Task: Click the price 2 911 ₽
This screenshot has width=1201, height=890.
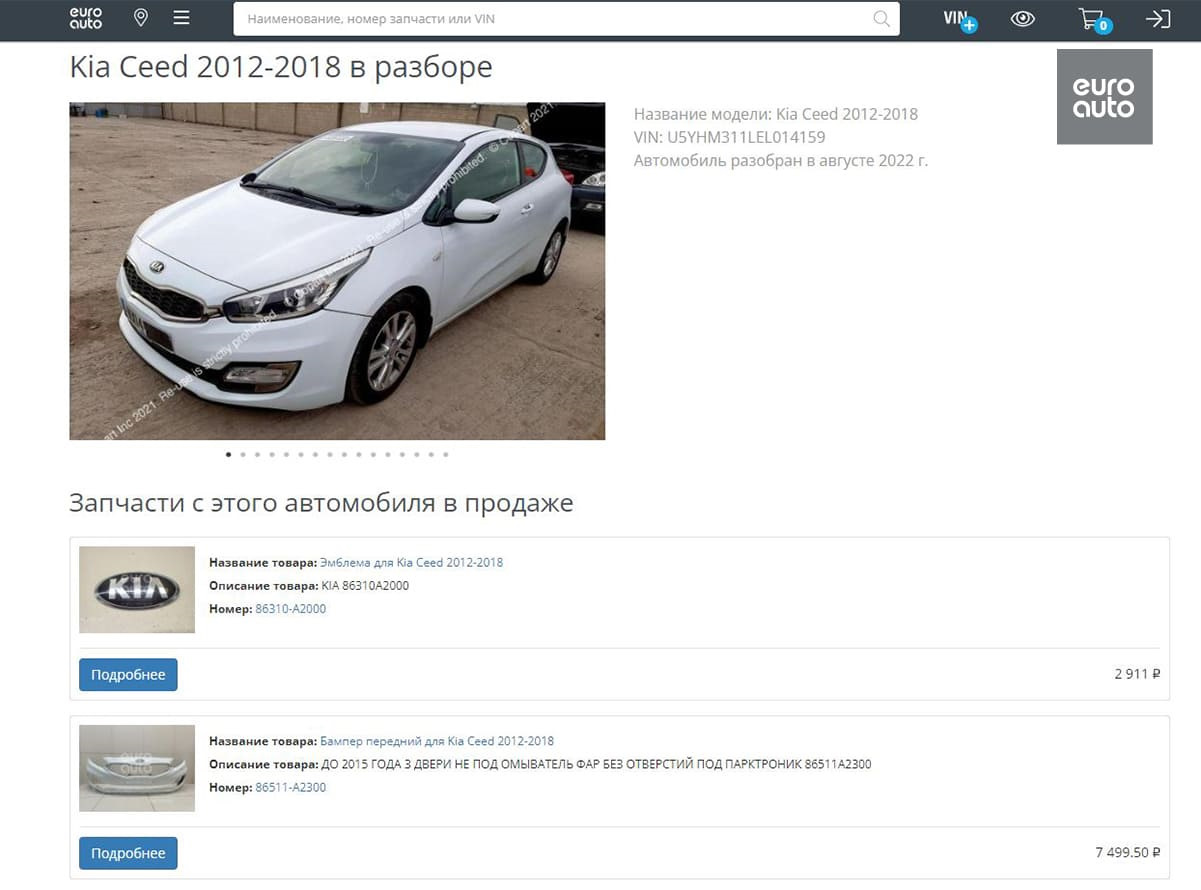Action: (x=1137, y=674)
